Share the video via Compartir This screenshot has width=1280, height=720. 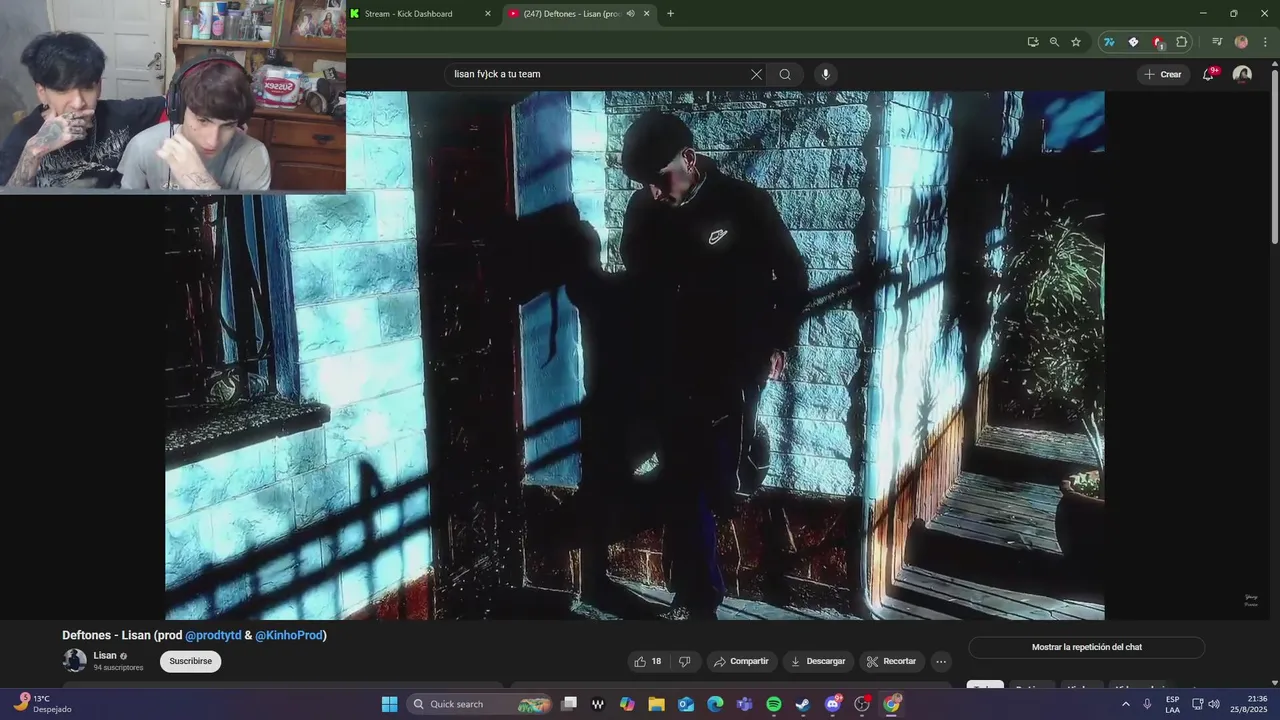pos(741,661)
